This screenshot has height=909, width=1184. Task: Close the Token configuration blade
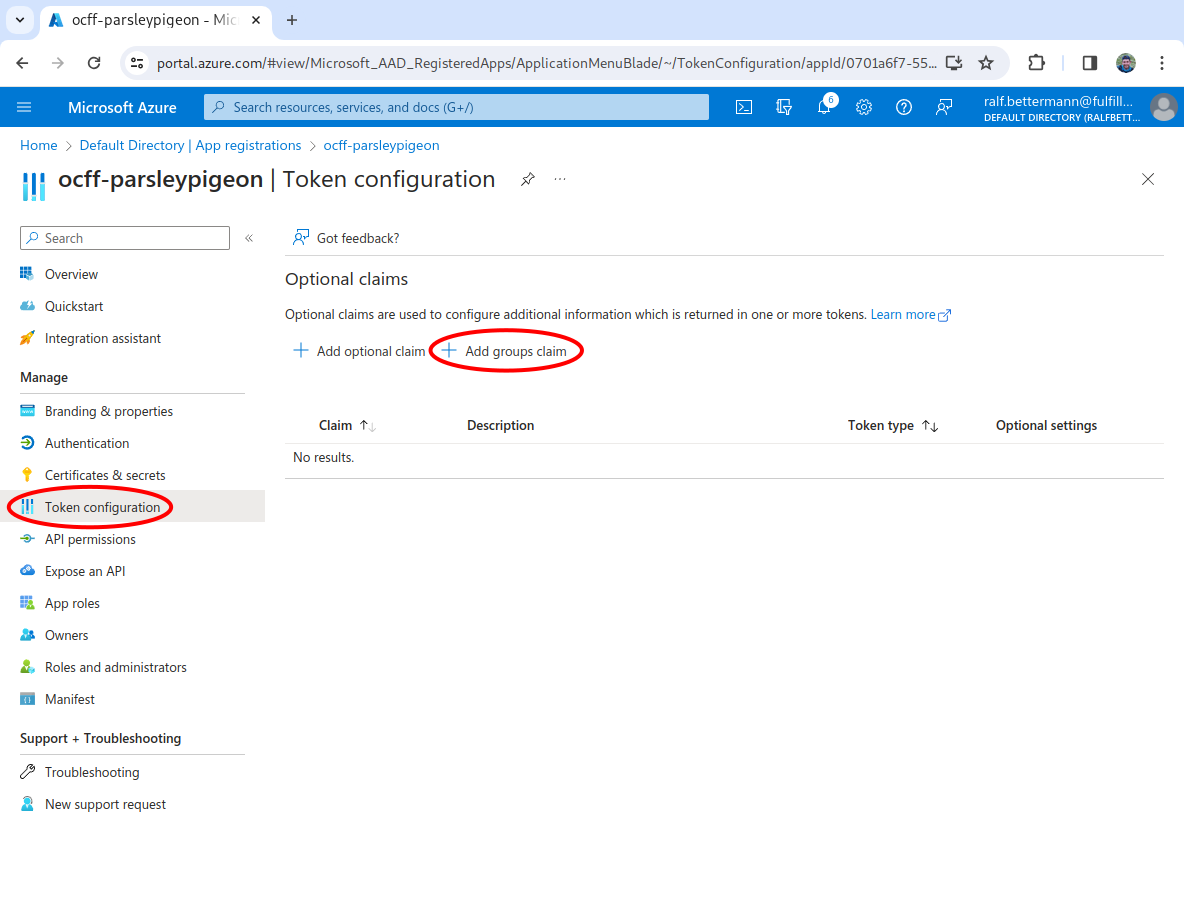tap(1148, 179)
